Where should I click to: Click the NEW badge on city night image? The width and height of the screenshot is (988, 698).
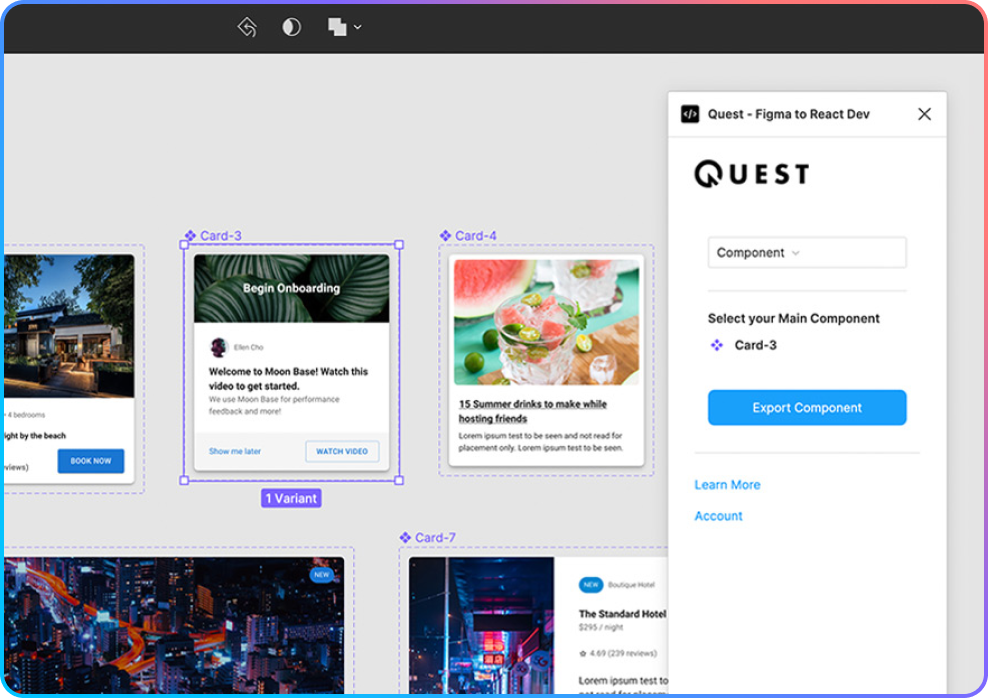click(x=321, y=575)
